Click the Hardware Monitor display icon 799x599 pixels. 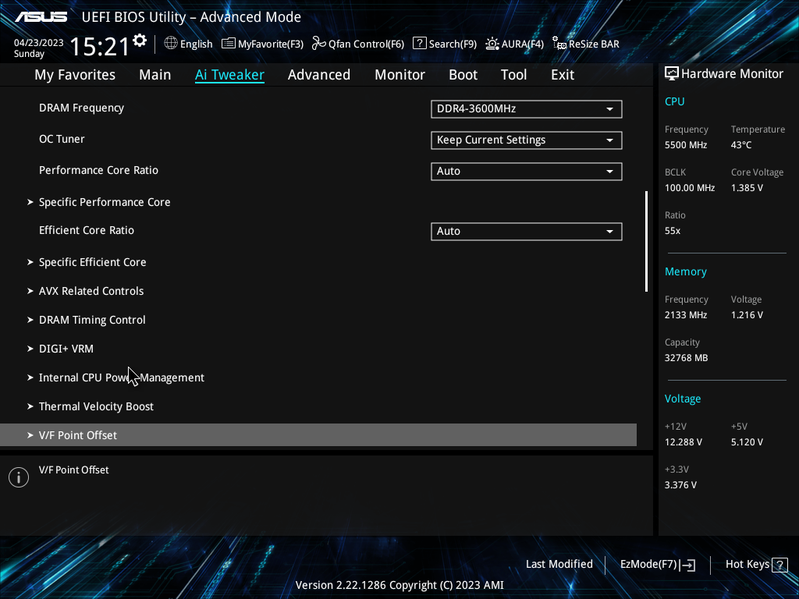(x=672, y=74)
